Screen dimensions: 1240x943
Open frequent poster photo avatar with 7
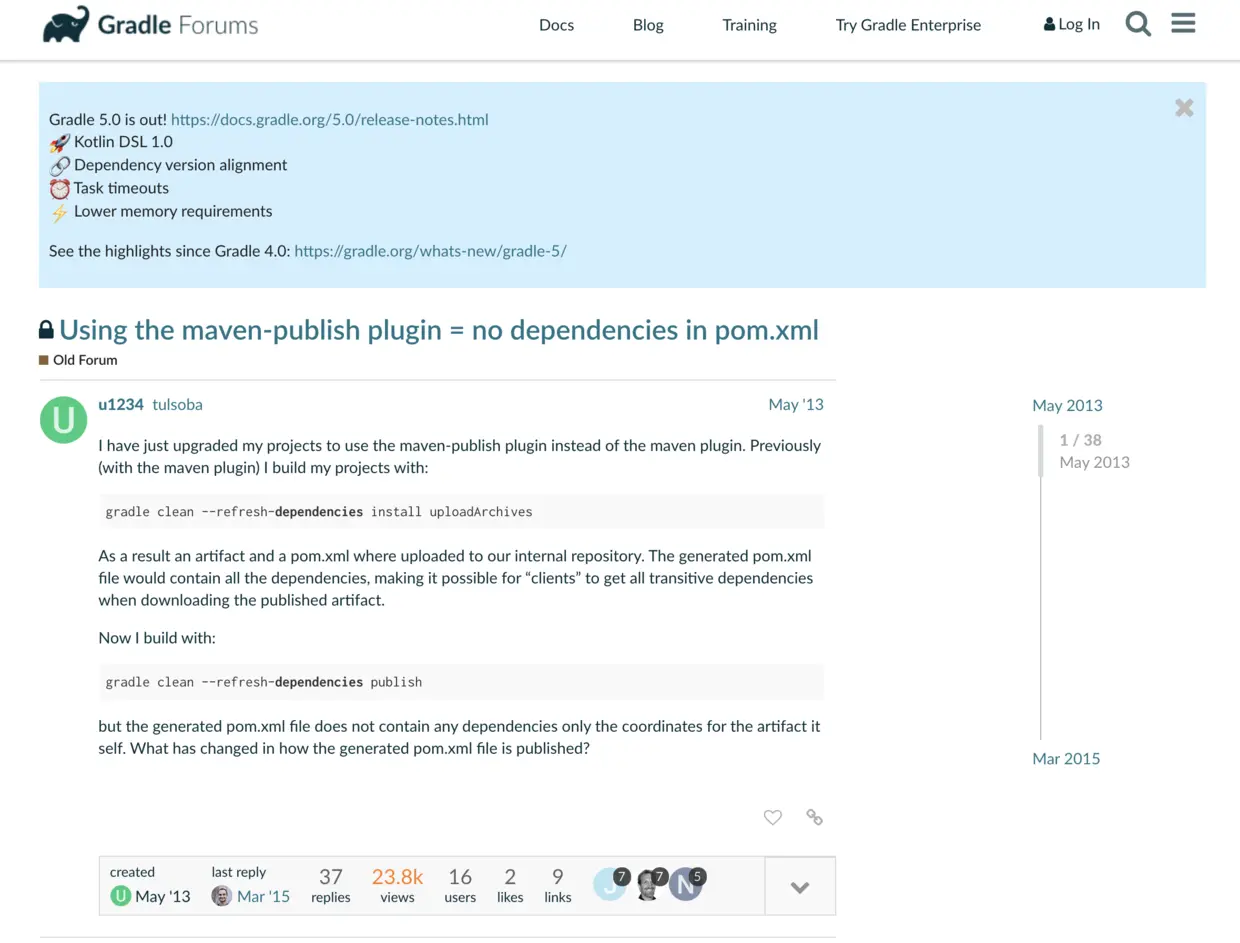click(648, 885)
